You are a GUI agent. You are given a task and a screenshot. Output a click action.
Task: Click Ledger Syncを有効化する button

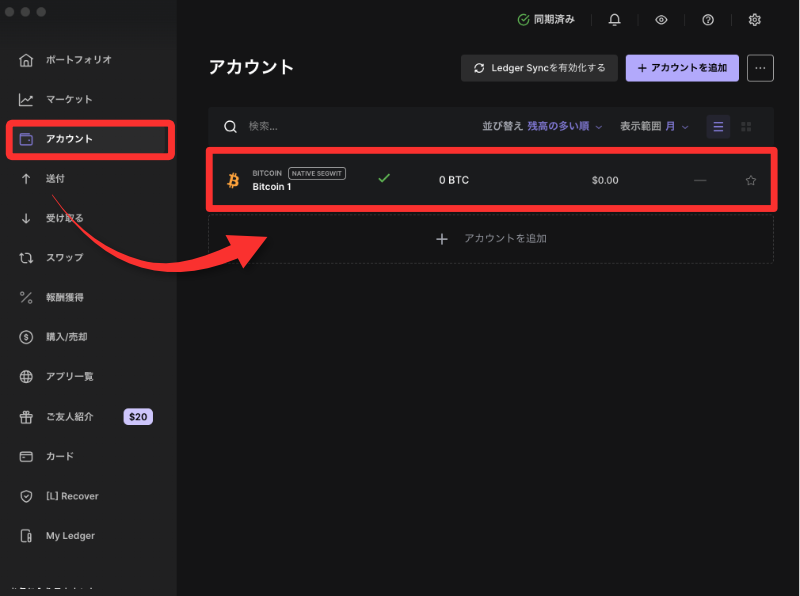(x=539, y=68)
